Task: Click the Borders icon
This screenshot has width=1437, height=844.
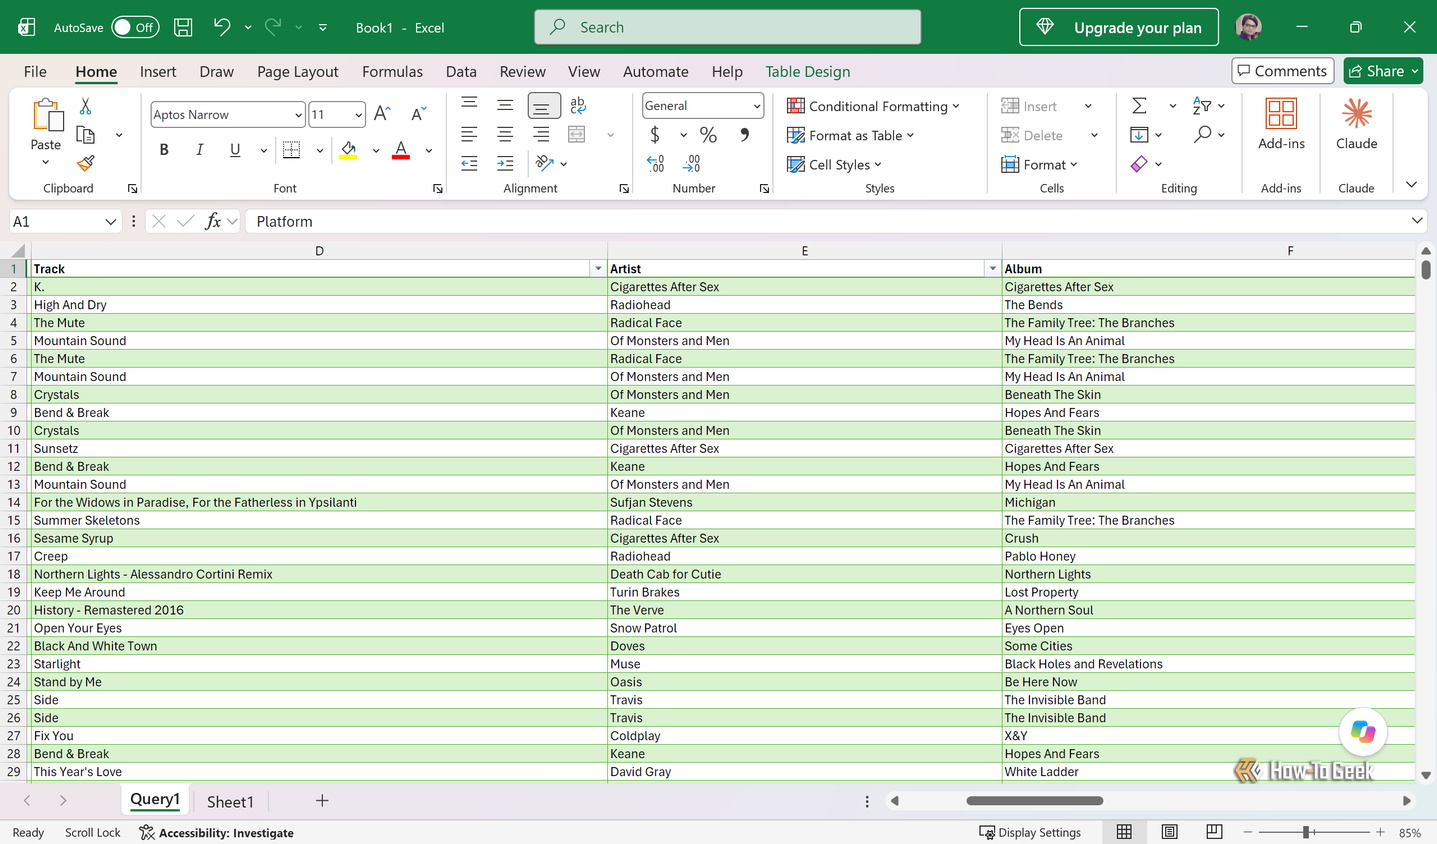Action: pos(292,150)
